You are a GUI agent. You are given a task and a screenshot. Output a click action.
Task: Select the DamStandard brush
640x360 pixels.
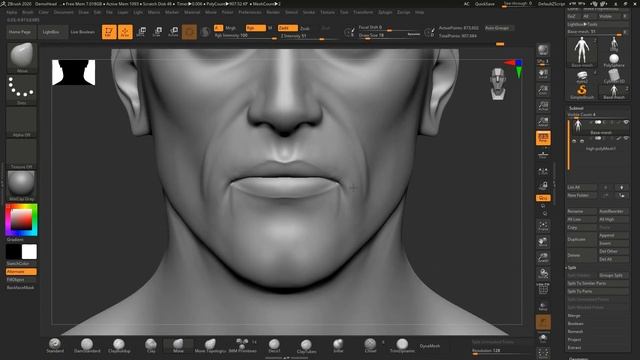87,345
